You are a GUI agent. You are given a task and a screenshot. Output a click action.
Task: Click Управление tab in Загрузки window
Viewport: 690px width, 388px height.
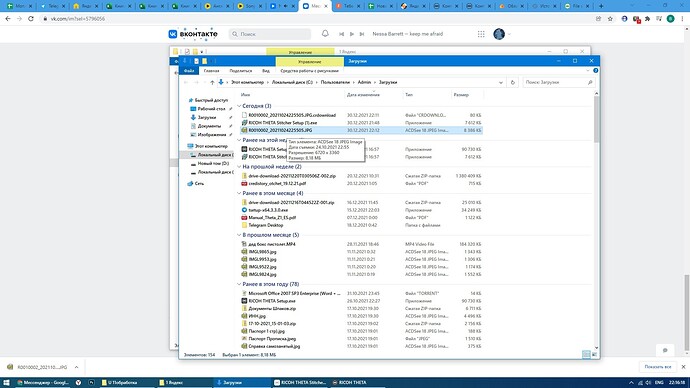click(309, 62)
